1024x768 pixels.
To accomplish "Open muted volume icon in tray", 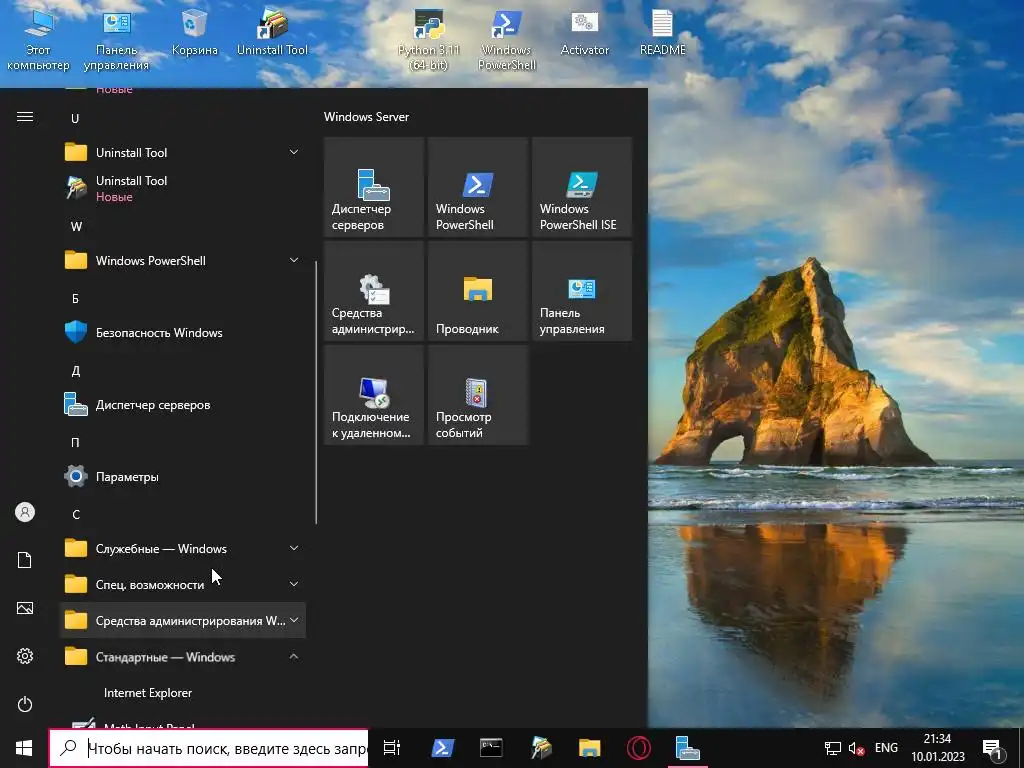I will point(856,748).
